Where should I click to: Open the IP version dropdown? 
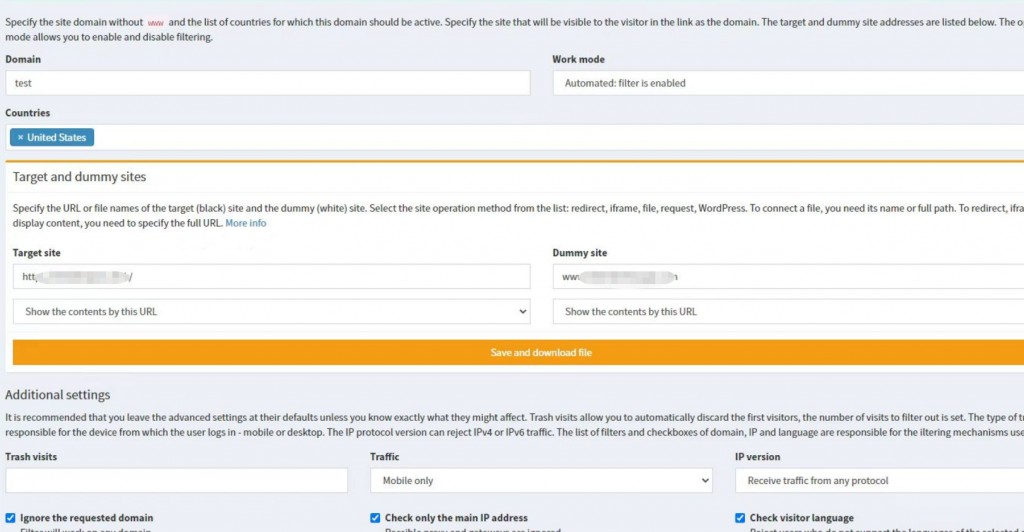click(880, 481)
